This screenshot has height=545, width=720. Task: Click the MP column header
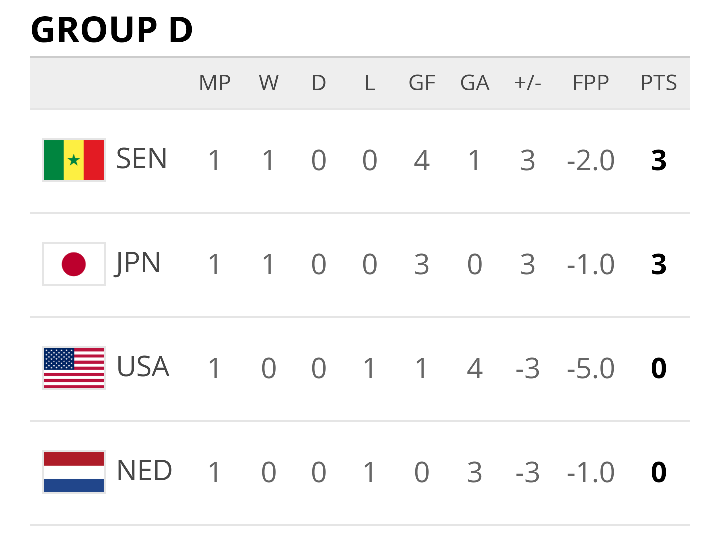coord(214,83)
